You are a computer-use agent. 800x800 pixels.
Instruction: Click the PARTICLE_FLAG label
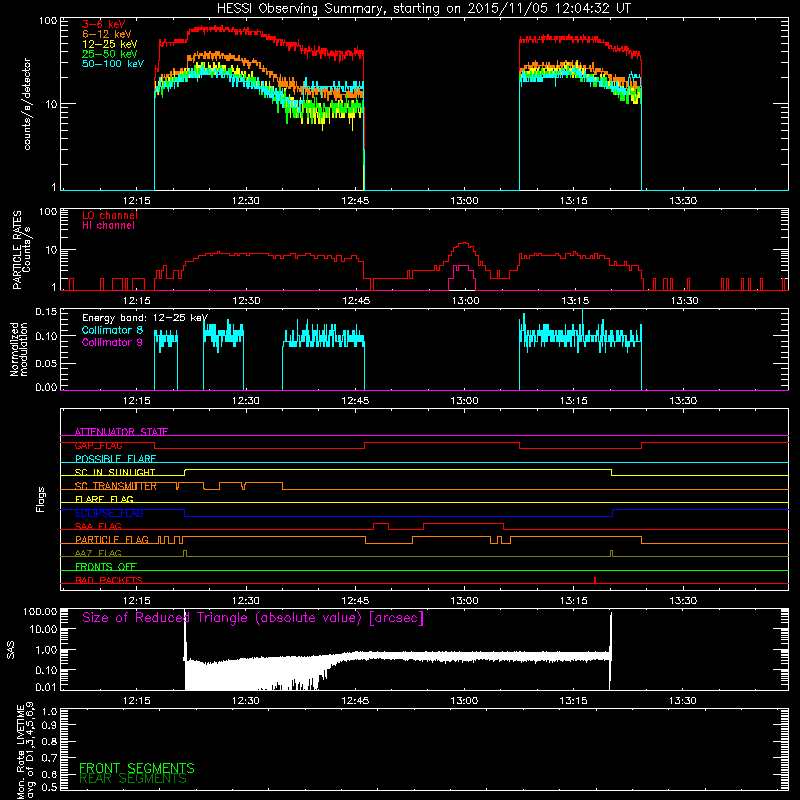pos(112,539)
